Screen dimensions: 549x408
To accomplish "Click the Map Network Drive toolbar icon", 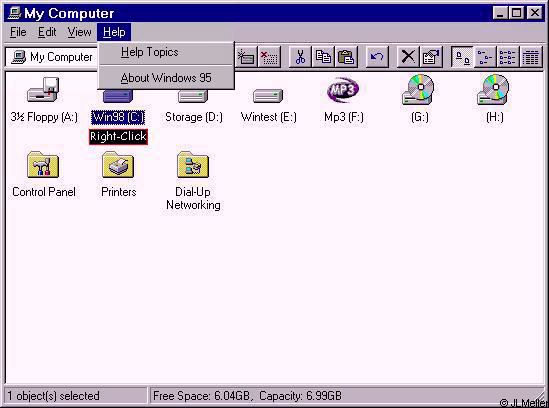I will (246, 57).
